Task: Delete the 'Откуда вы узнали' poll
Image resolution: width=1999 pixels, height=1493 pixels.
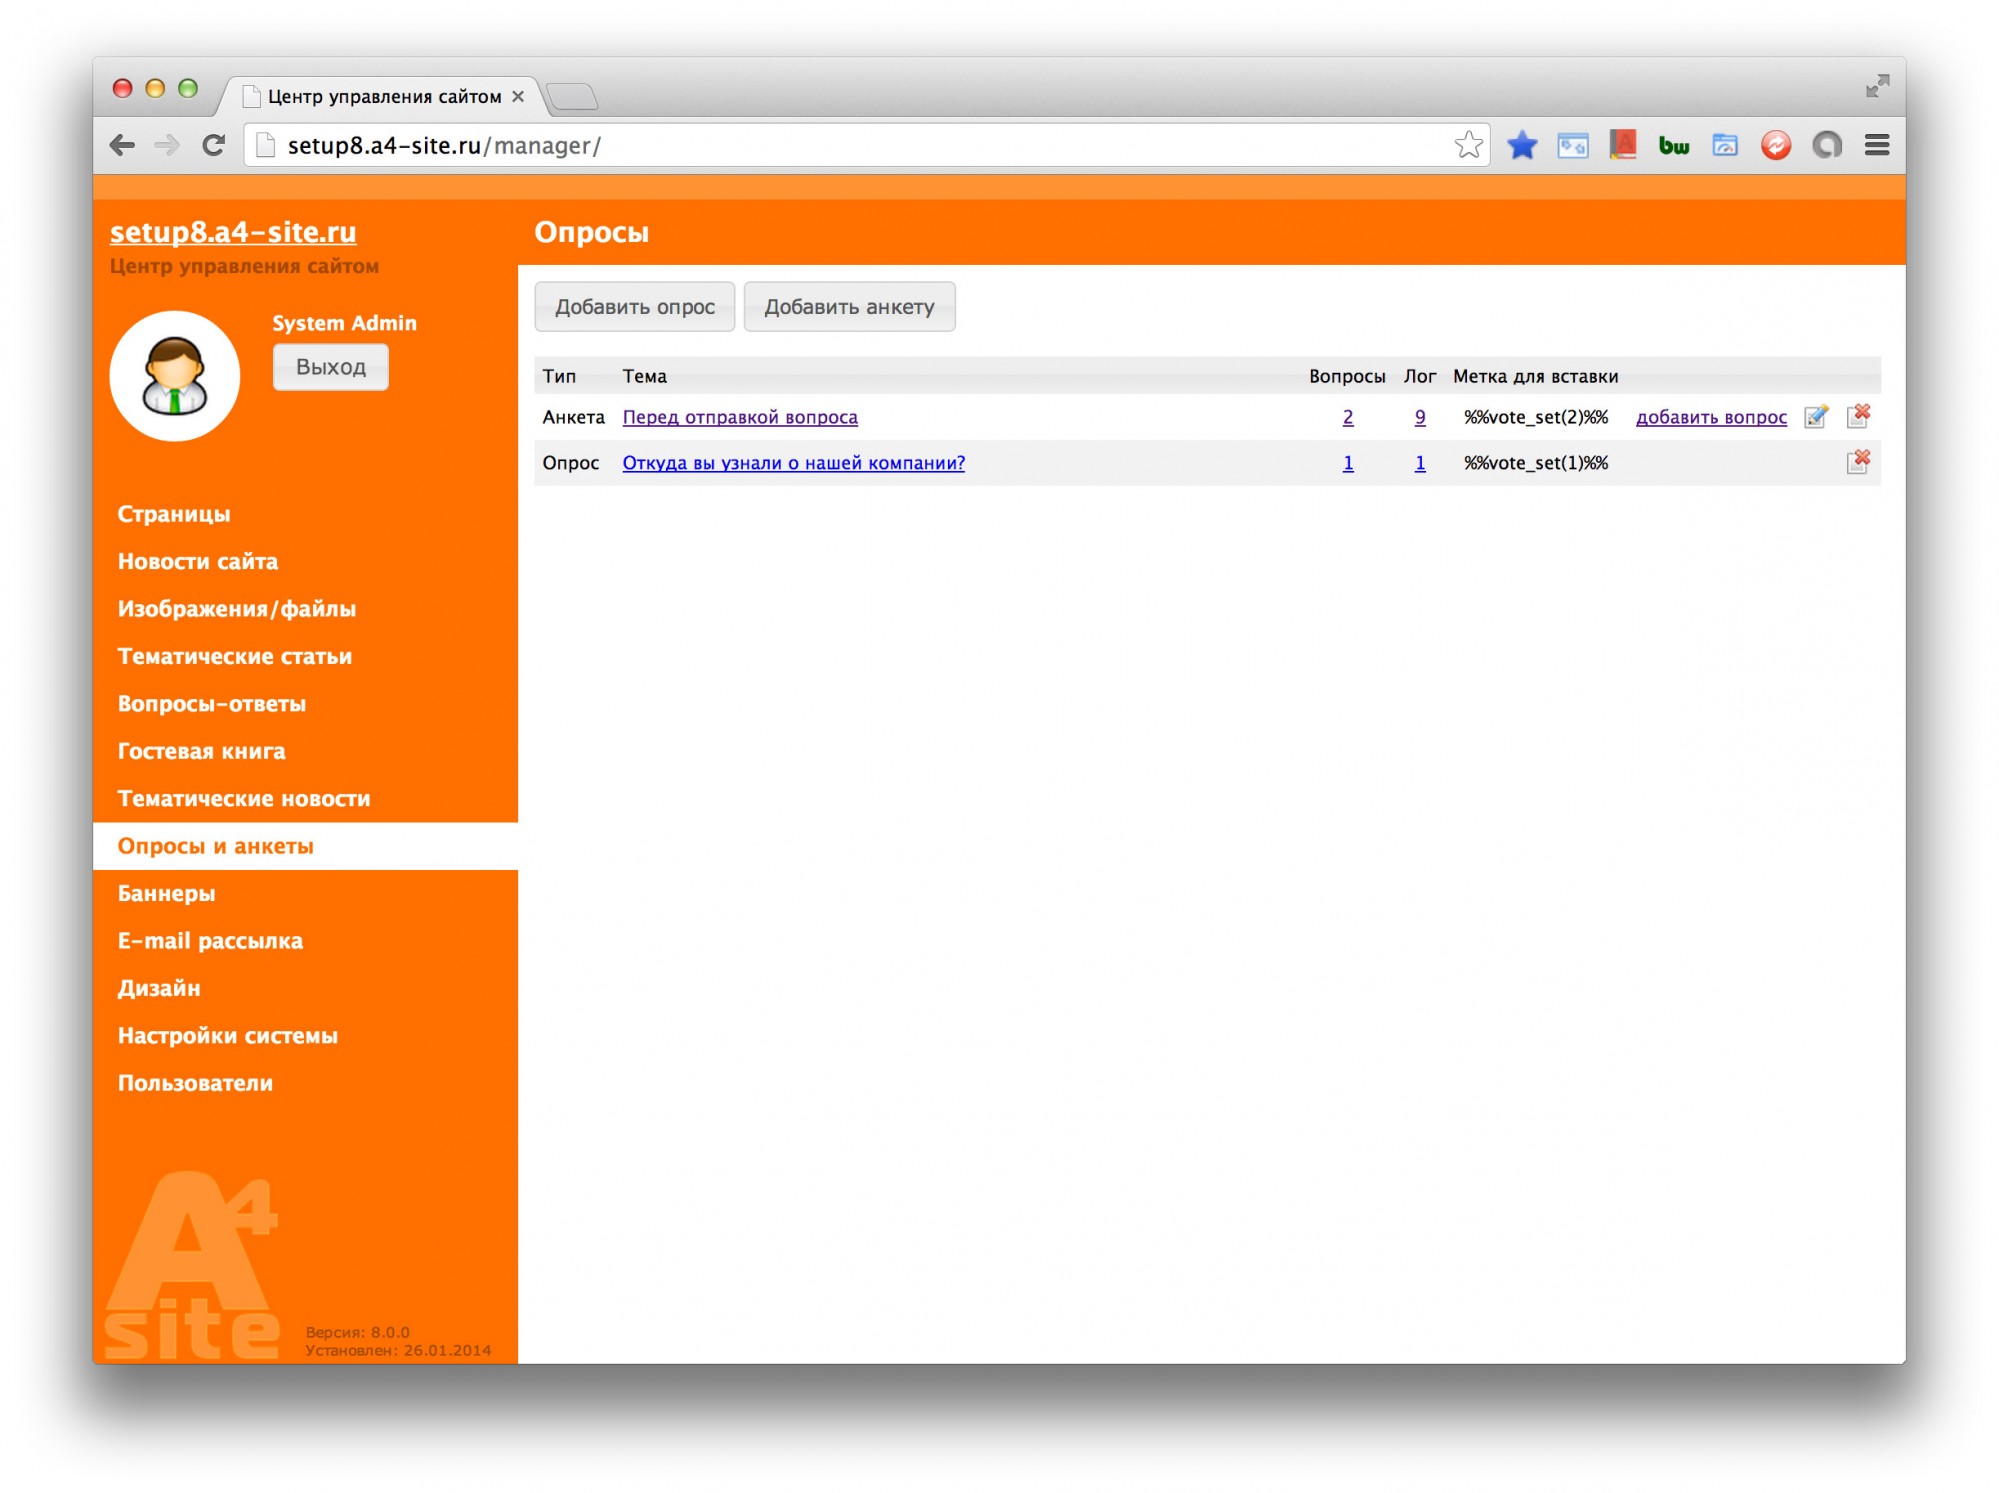Action: click(x=1858, y=462)
